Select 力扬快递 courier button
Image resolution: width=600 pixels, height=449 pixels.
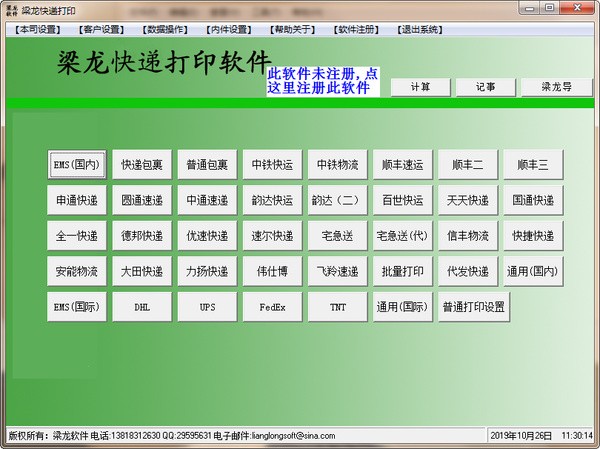click(207, 271)
